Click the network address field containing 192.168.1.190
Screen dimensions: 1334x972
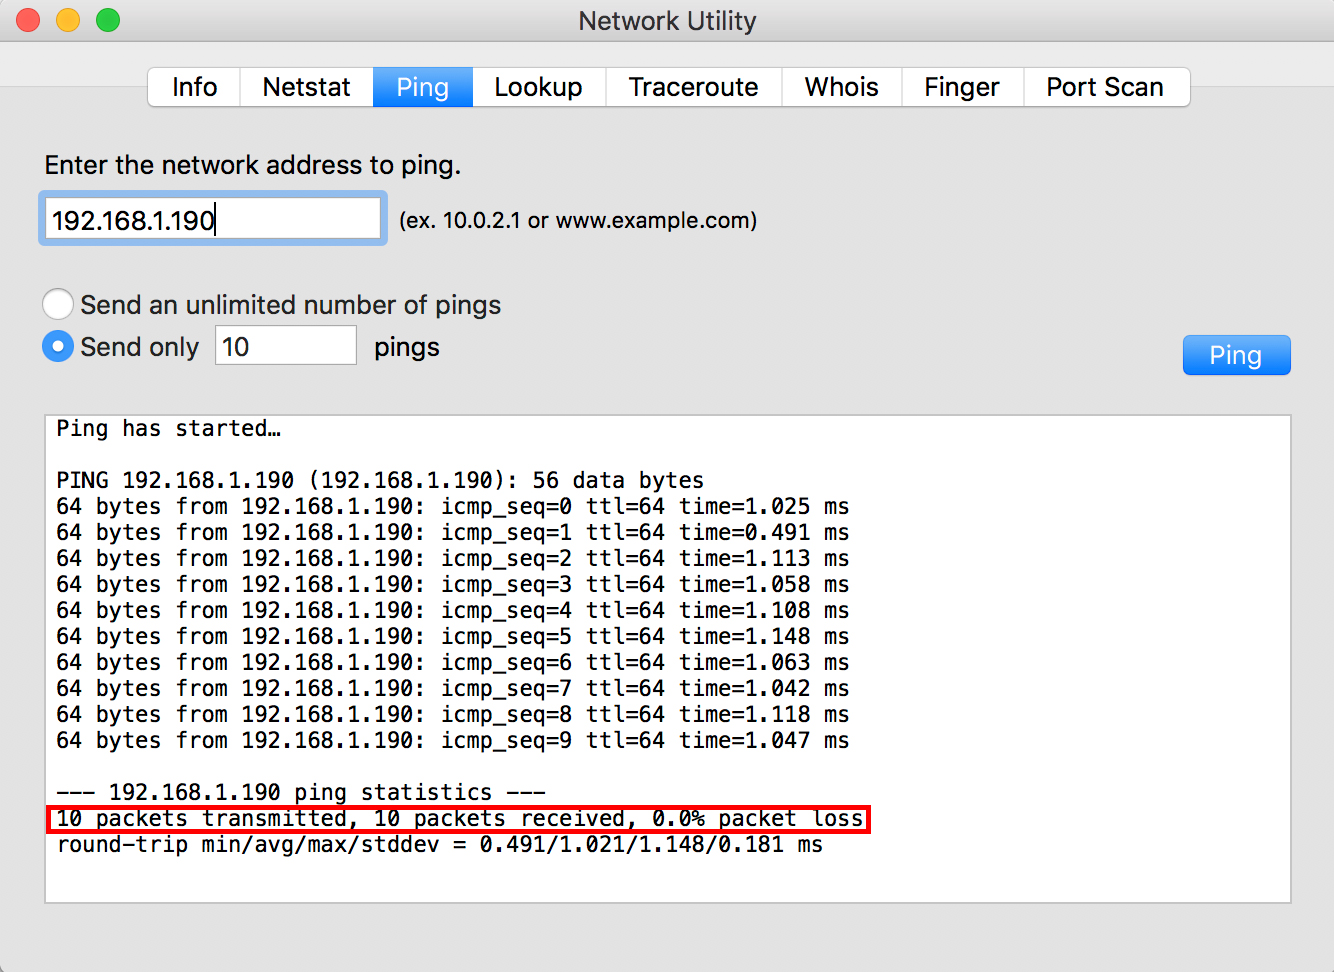[x=212, y=219]
